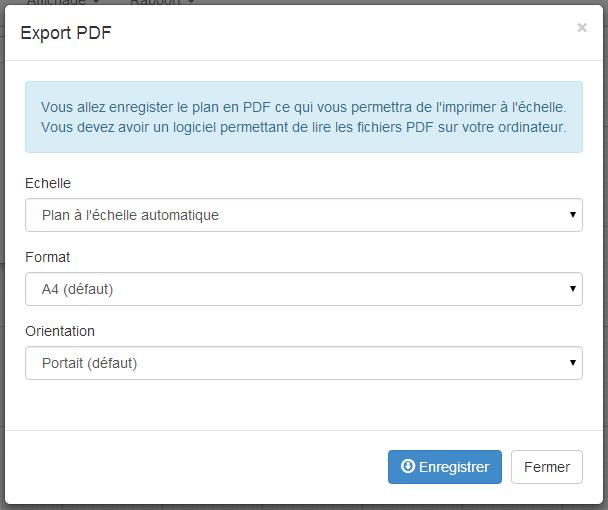This screenshot has height=510, width=608.
Task: Open the Format paper size dropdown
Action: (x=303, y=289)
